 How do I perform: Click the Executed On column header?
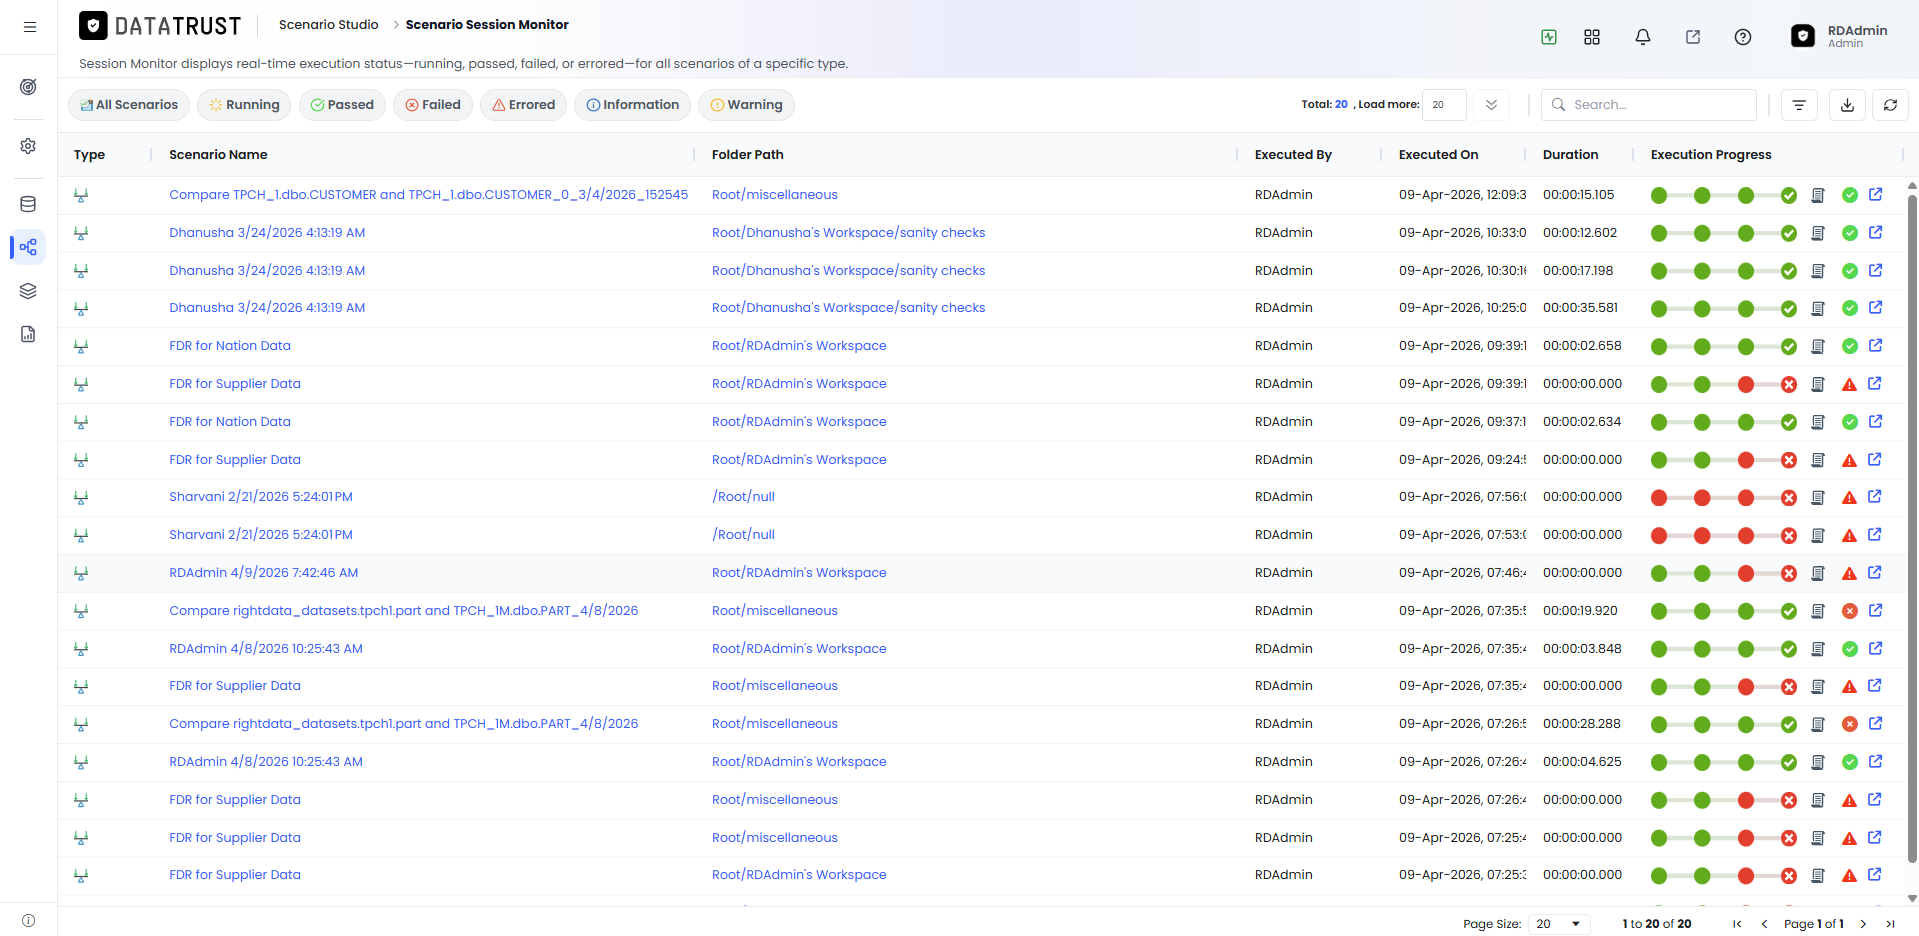[1438, 155]
